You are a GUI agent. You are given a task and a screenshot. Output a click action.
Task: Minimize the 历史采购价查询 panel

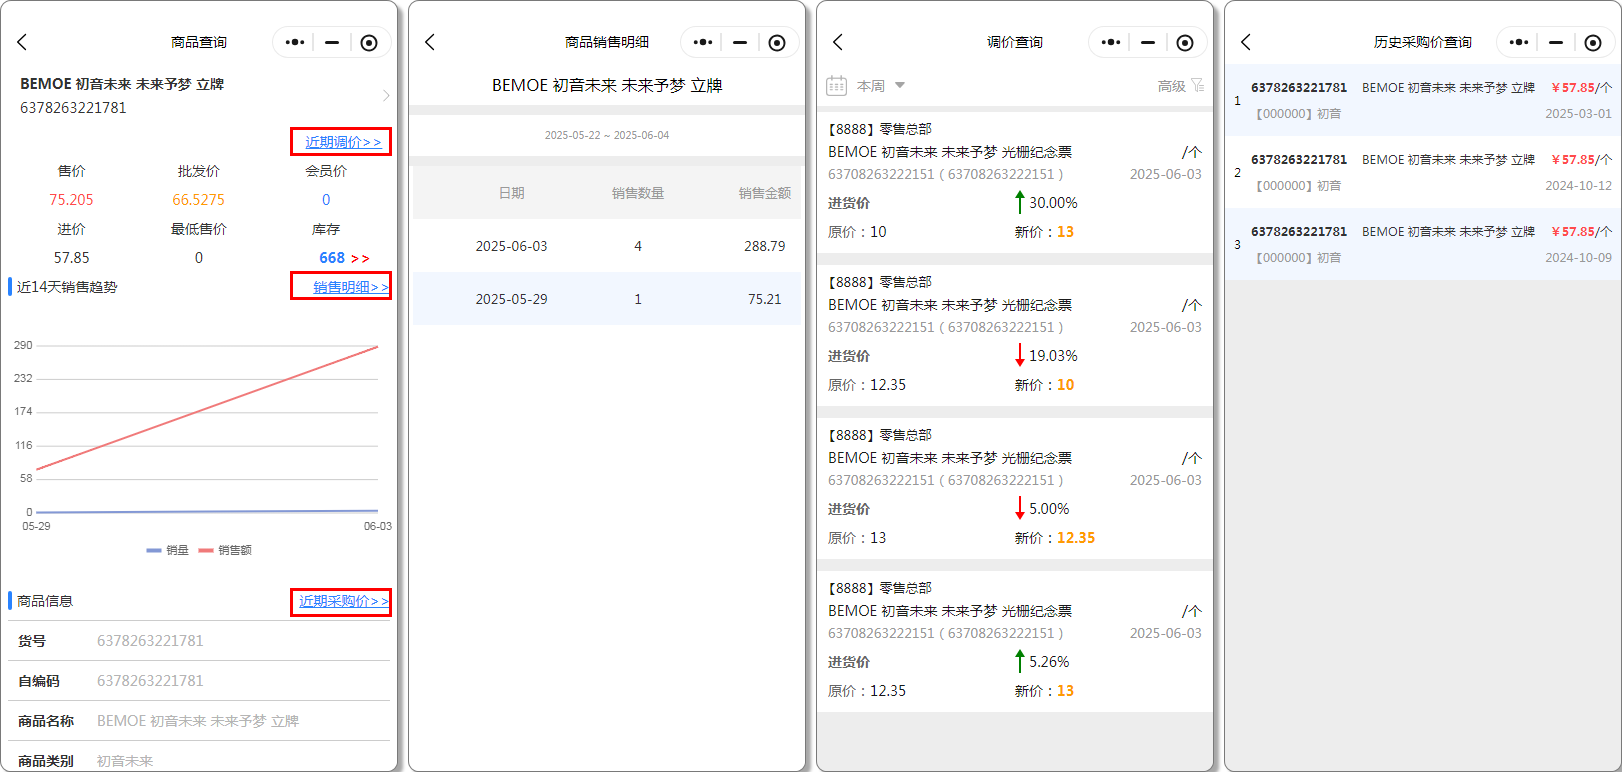(1556, 42)
